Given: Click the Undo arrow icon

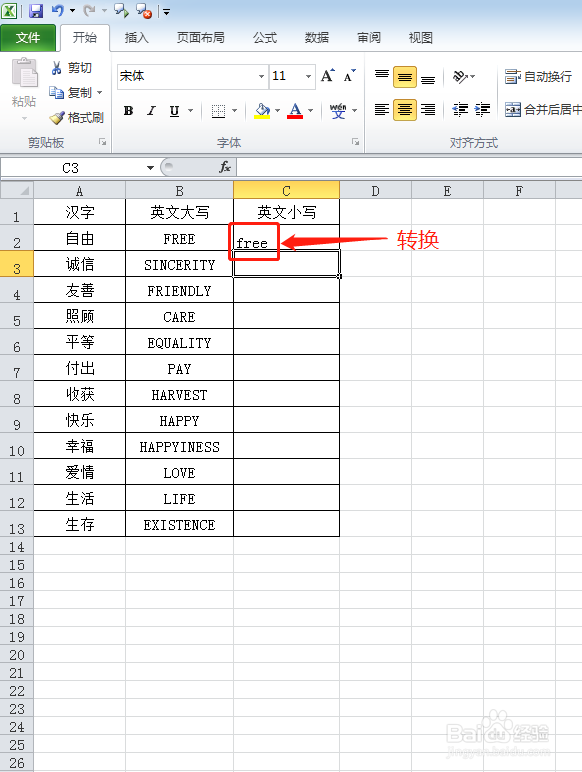Looking at the screenshot, I should (x=57, y=10).
